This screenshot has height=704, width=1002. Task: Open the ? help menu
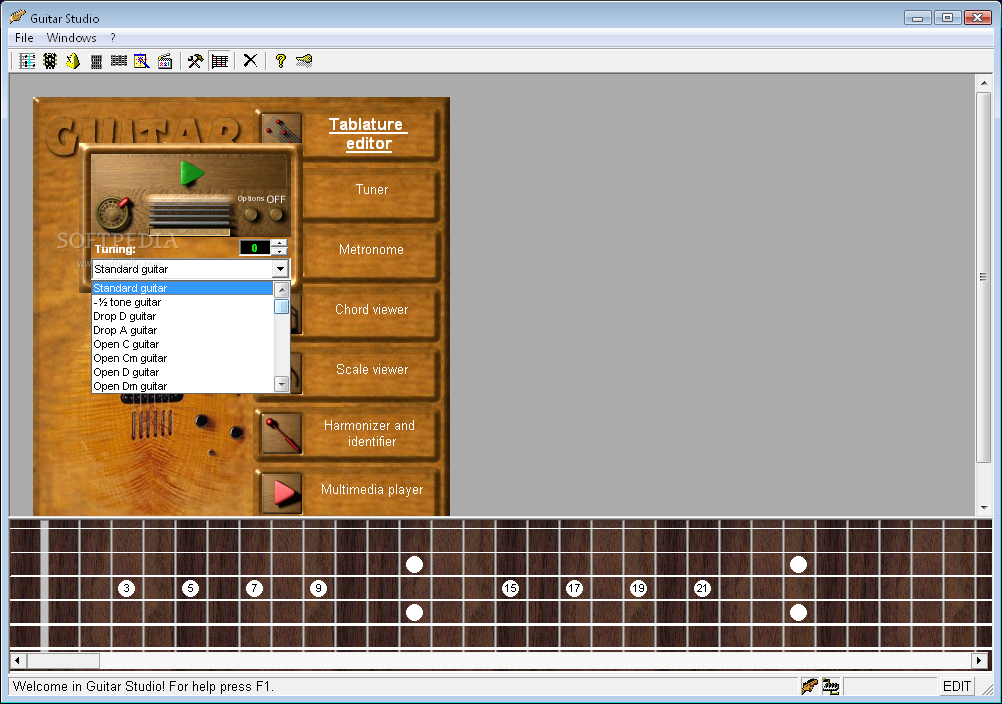[113, 38]
